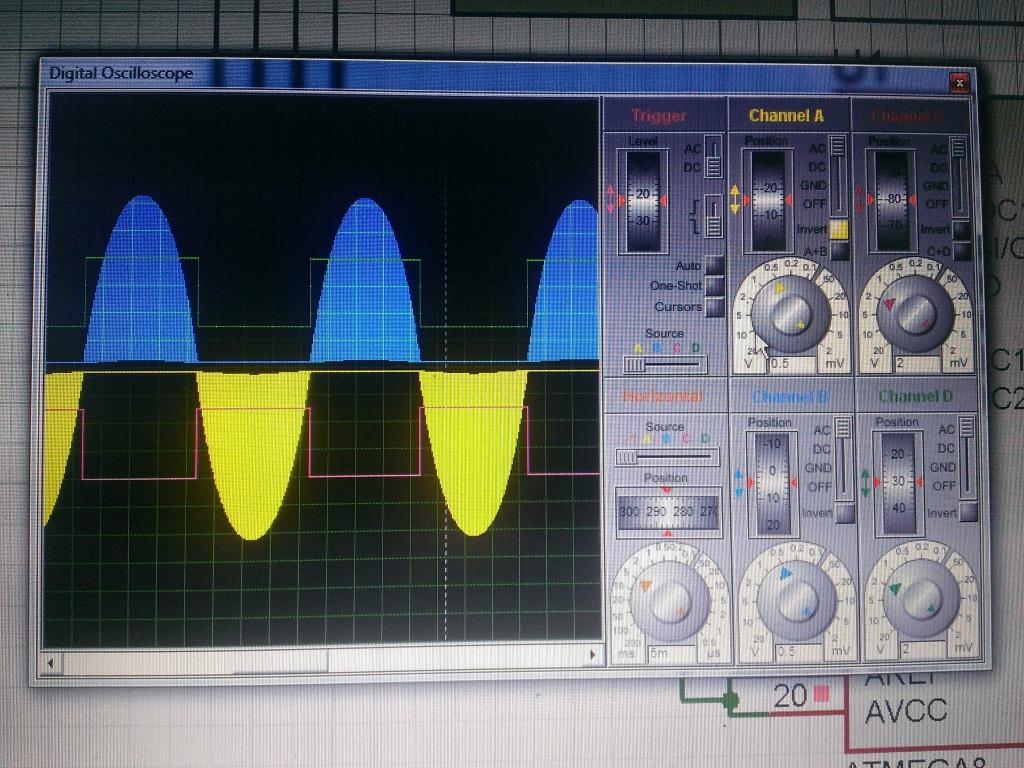Click the Channel A Position thumbwheel
The height and width of the screenshot is (768, 1024).
pyautogui.click(x=768, y=200)
